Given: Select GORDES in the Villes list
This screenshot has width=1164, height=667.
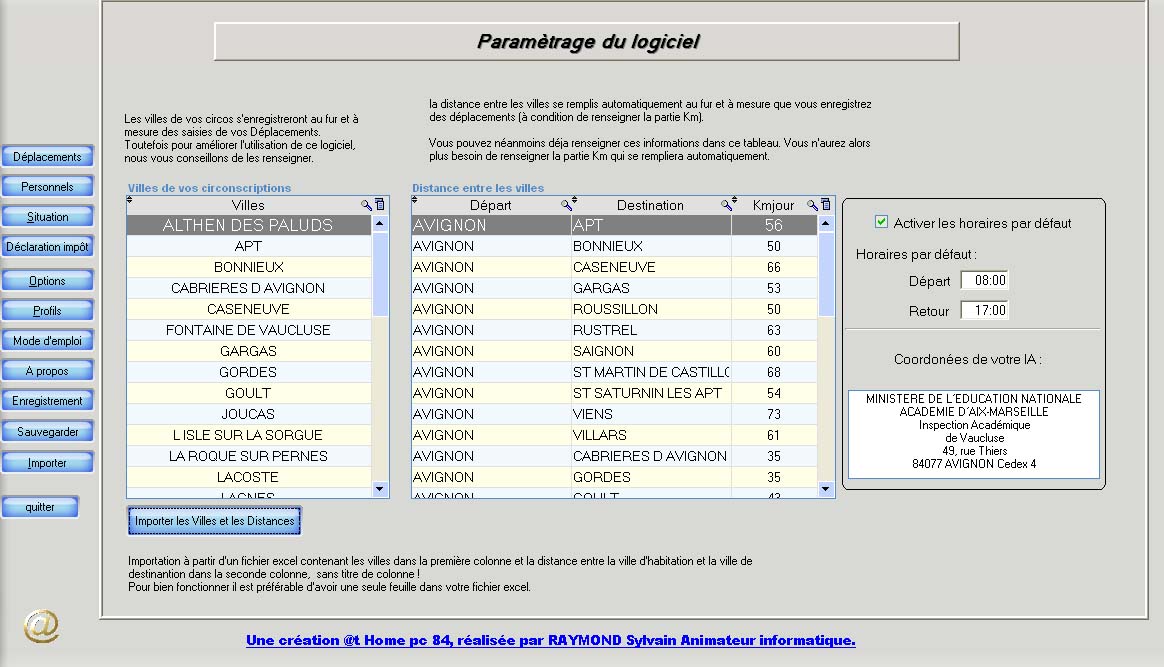Looking at the screenshot, I should pyautogui.click(x=248, y=372).
